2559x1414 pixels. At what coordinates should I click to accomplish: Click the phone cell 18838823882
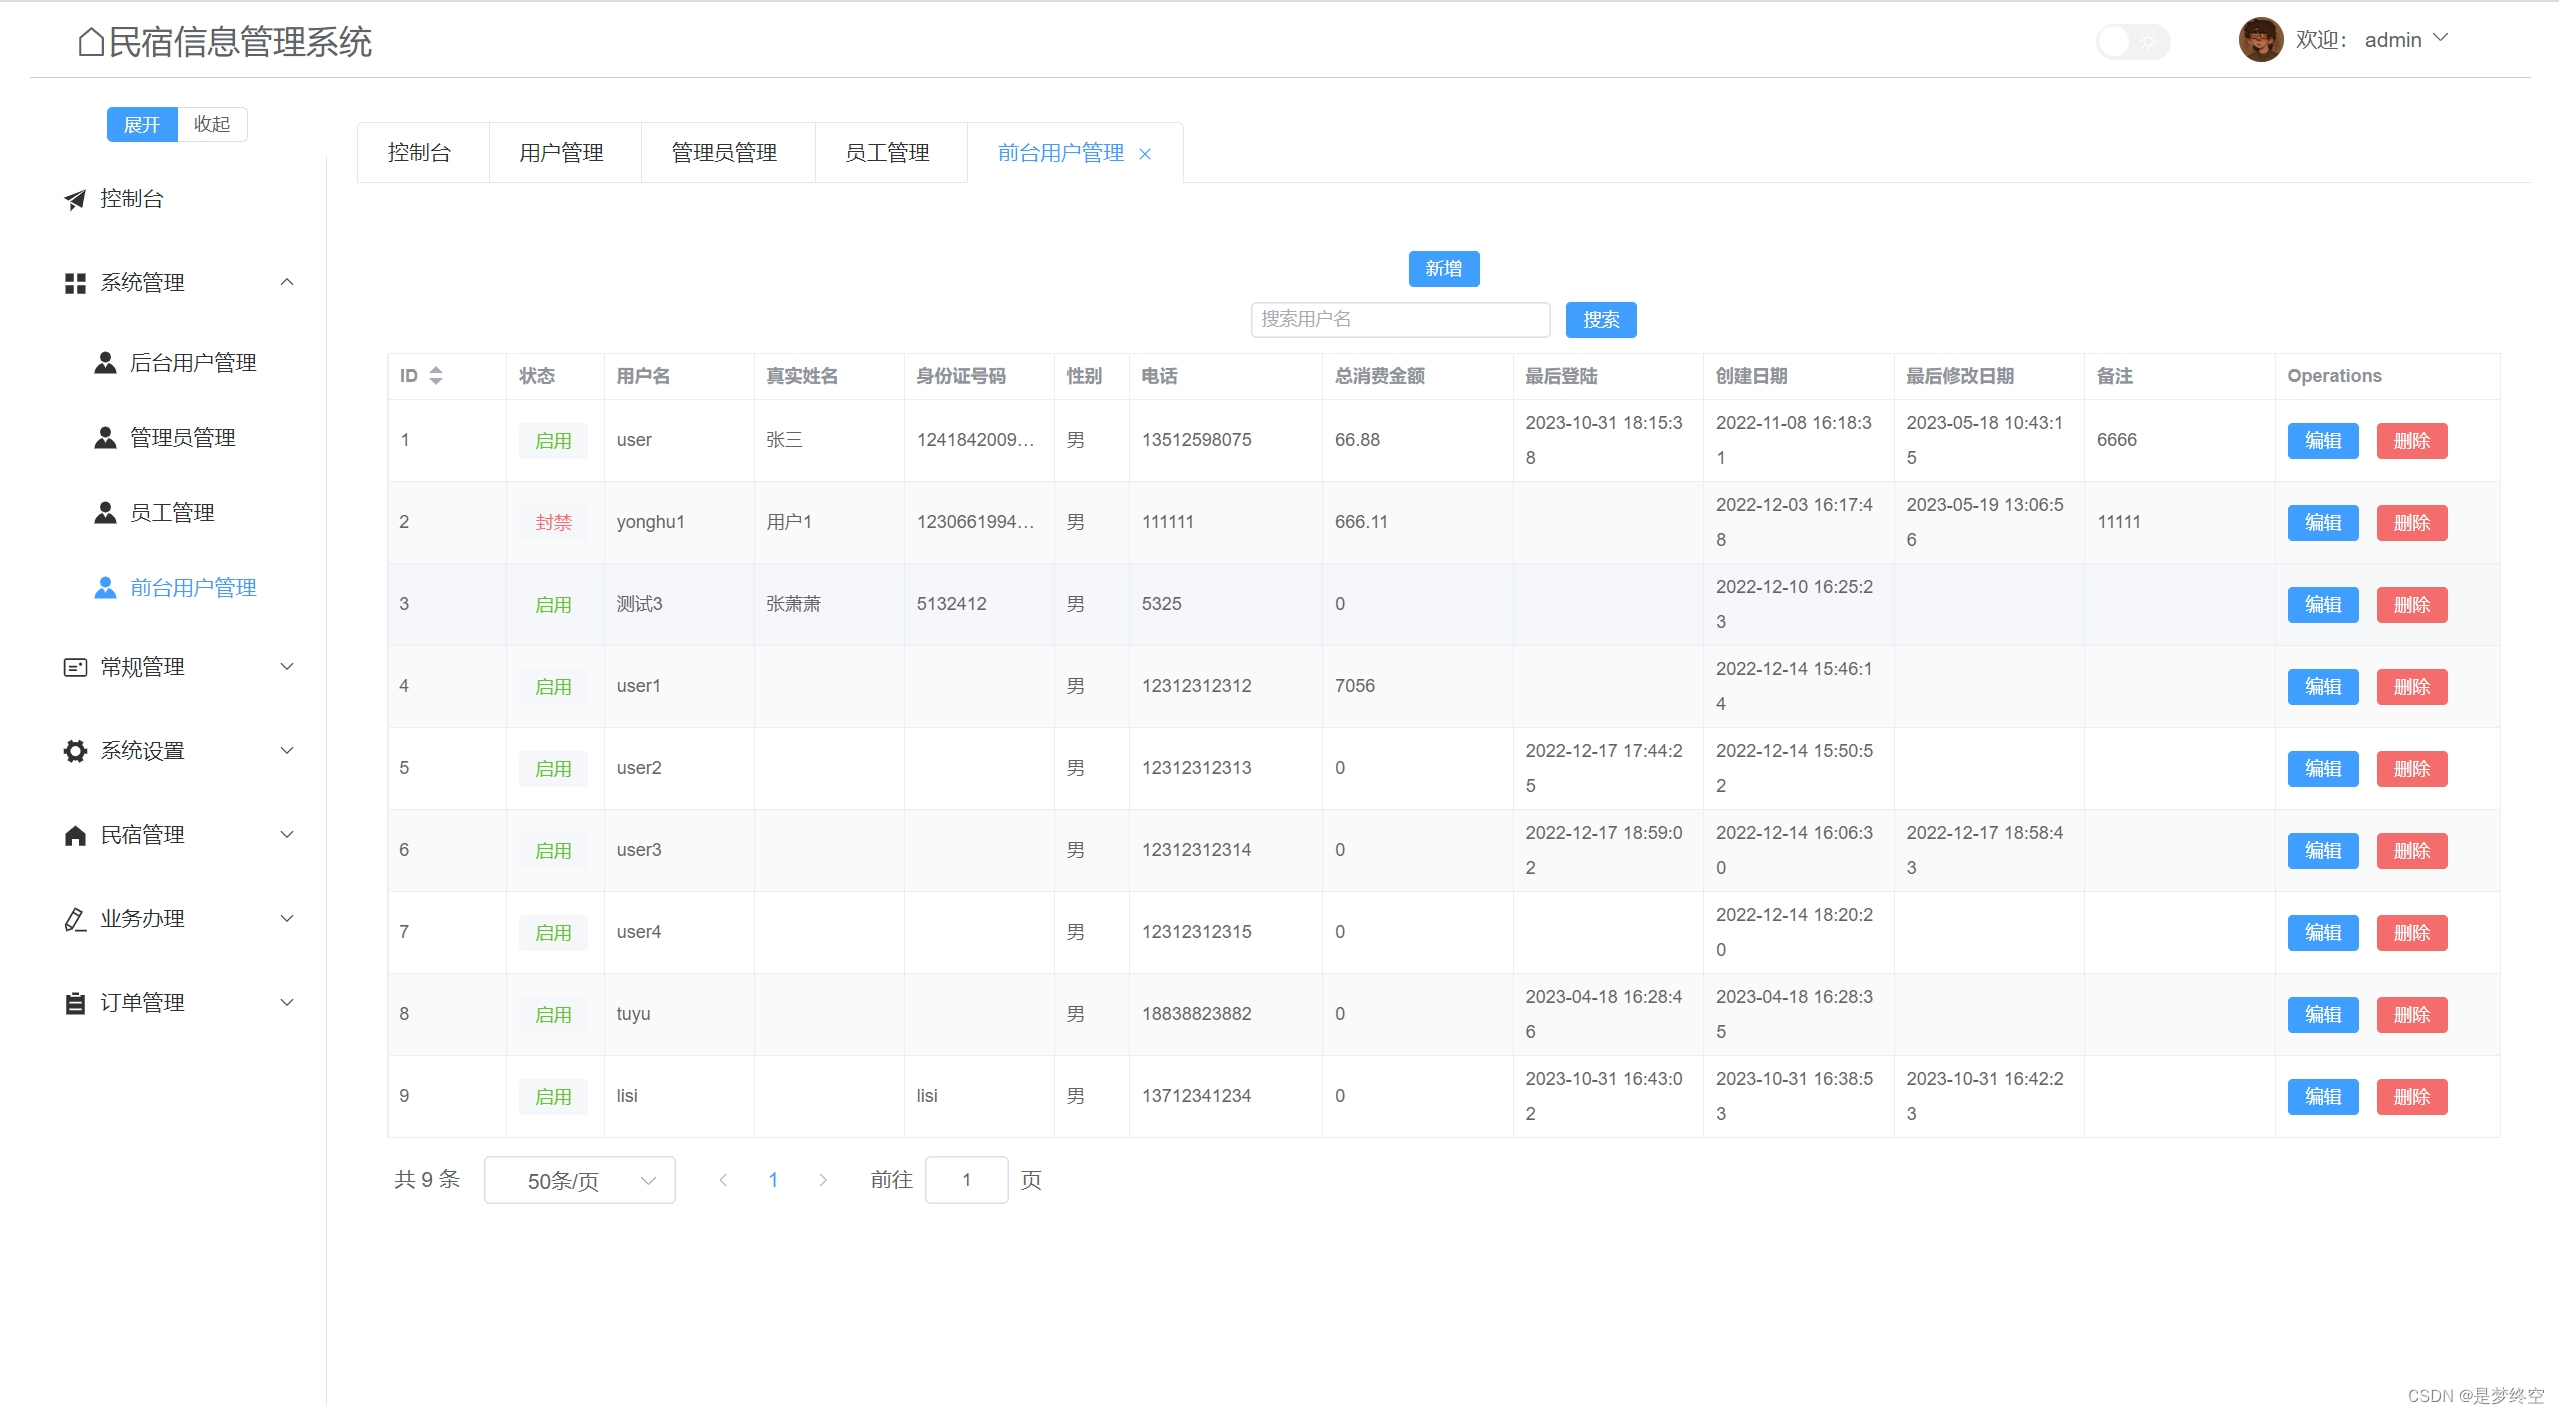pos(1197,1014)
